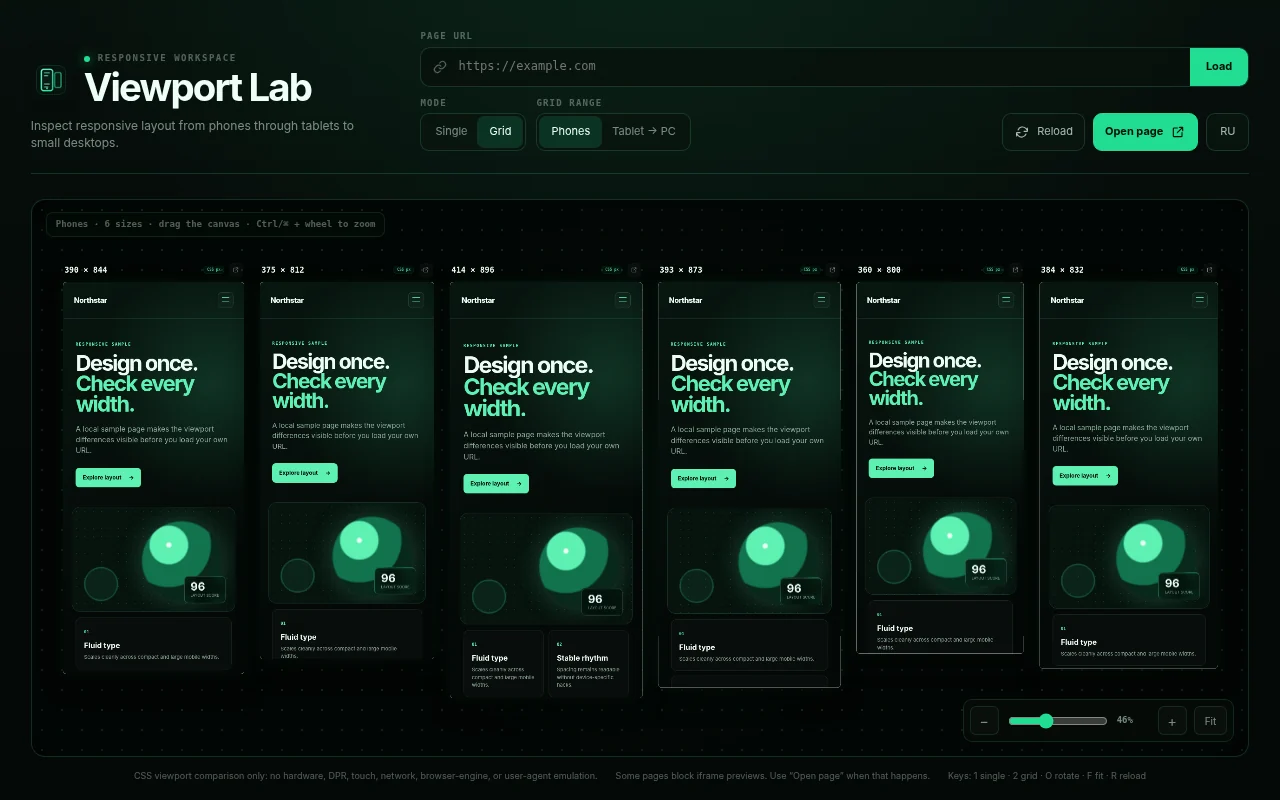Screen dimensions: 1280x800
Task: Open hamburger menu in the 393 × 873 preview
Action: click(x=822, y=299)
